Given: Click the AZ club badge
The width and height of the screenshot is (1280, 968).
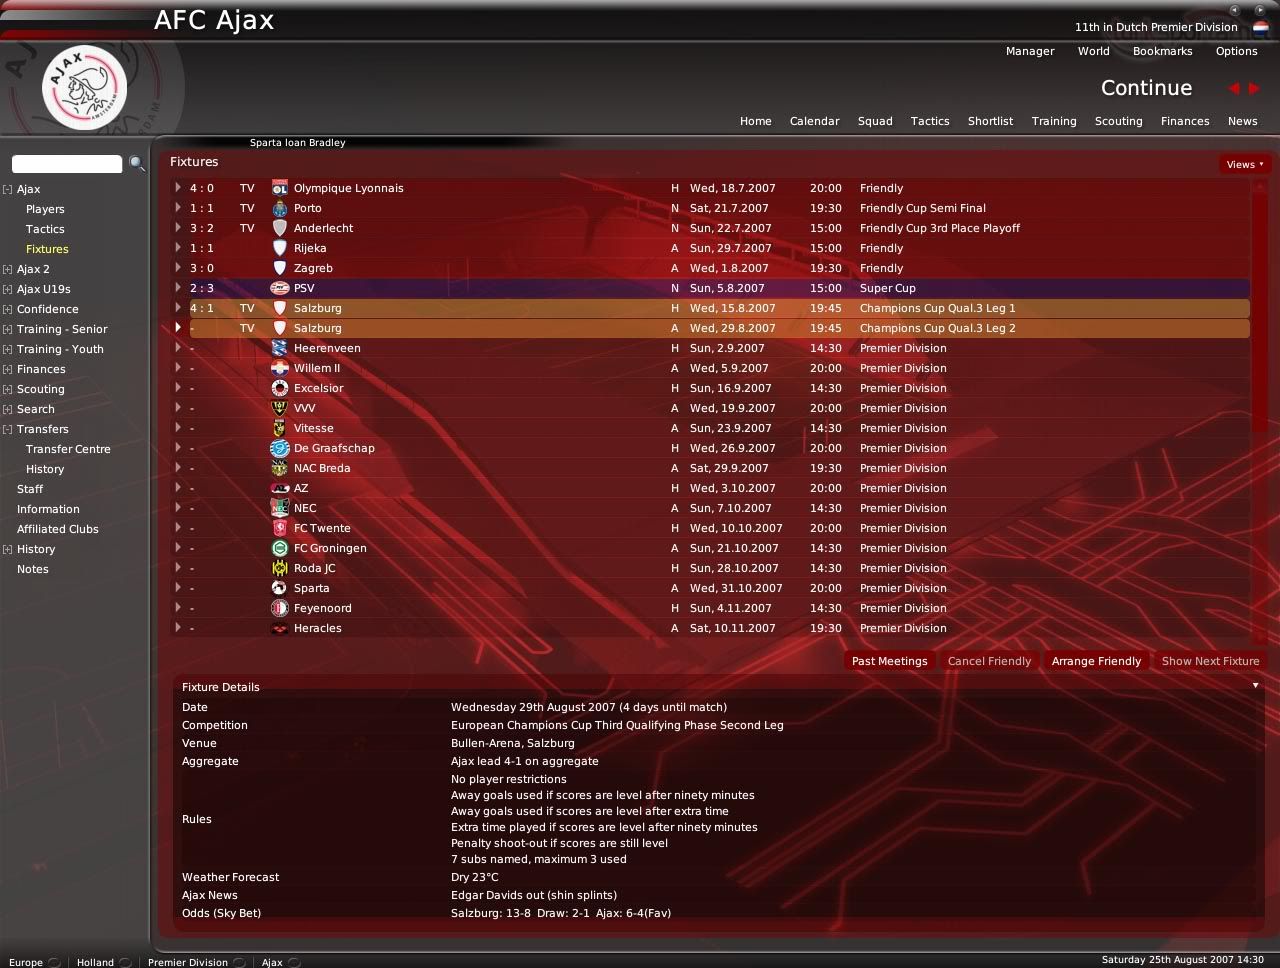Looking at the screenshot, I should tap(280, 488).
